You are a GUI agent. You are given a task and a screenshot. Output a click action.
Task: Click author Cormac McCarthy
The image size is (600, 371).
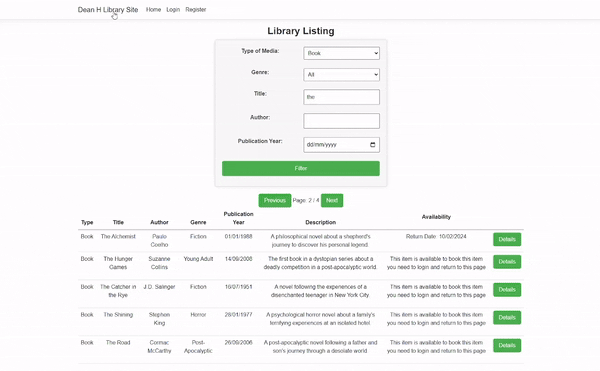point(159,347)
